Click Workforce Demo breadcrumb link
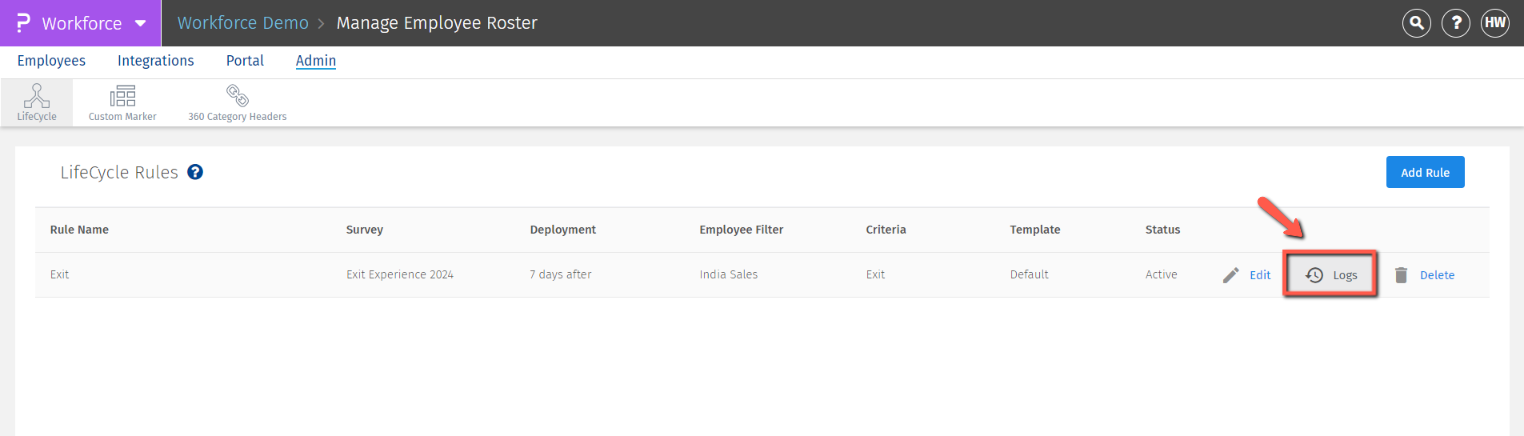Screen dimensions: 1524x436 click(x=243, y=23)
